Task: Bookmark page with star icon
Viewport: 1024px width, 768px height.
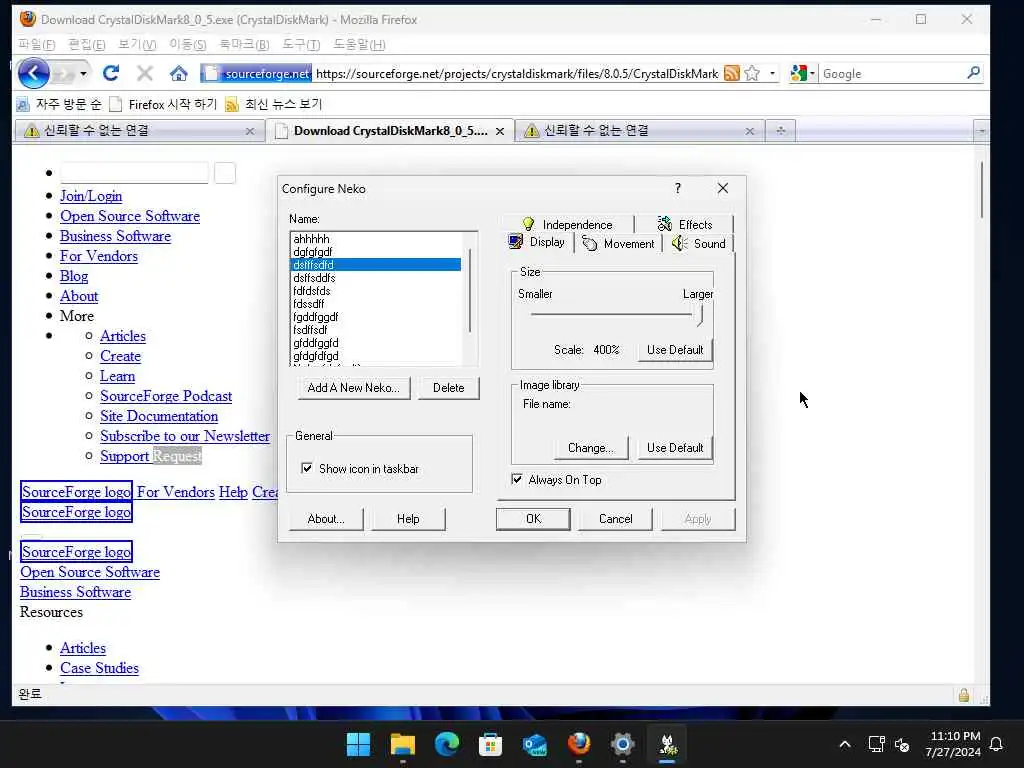Action: tap(752, 73)
